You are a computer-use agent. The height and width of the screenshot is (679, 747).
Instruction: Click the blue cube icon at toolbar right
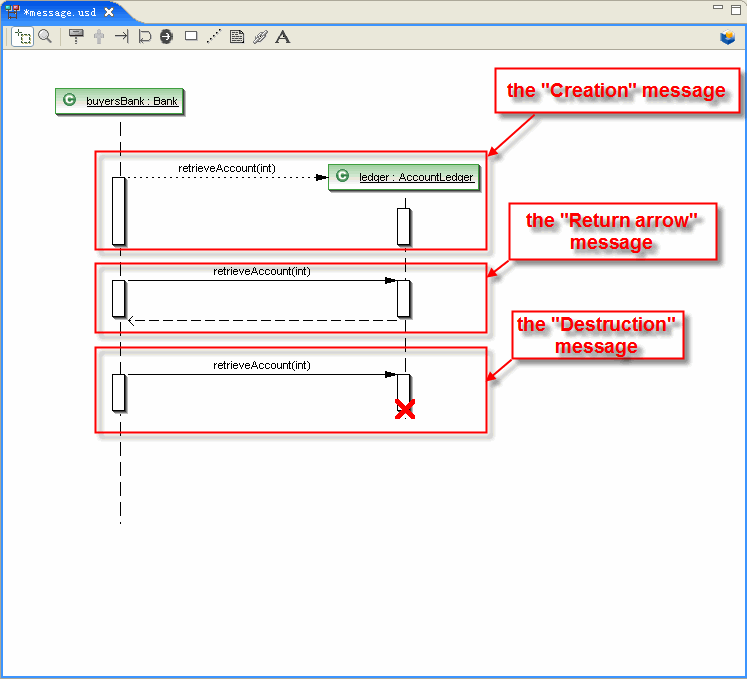tap(727, 37)
